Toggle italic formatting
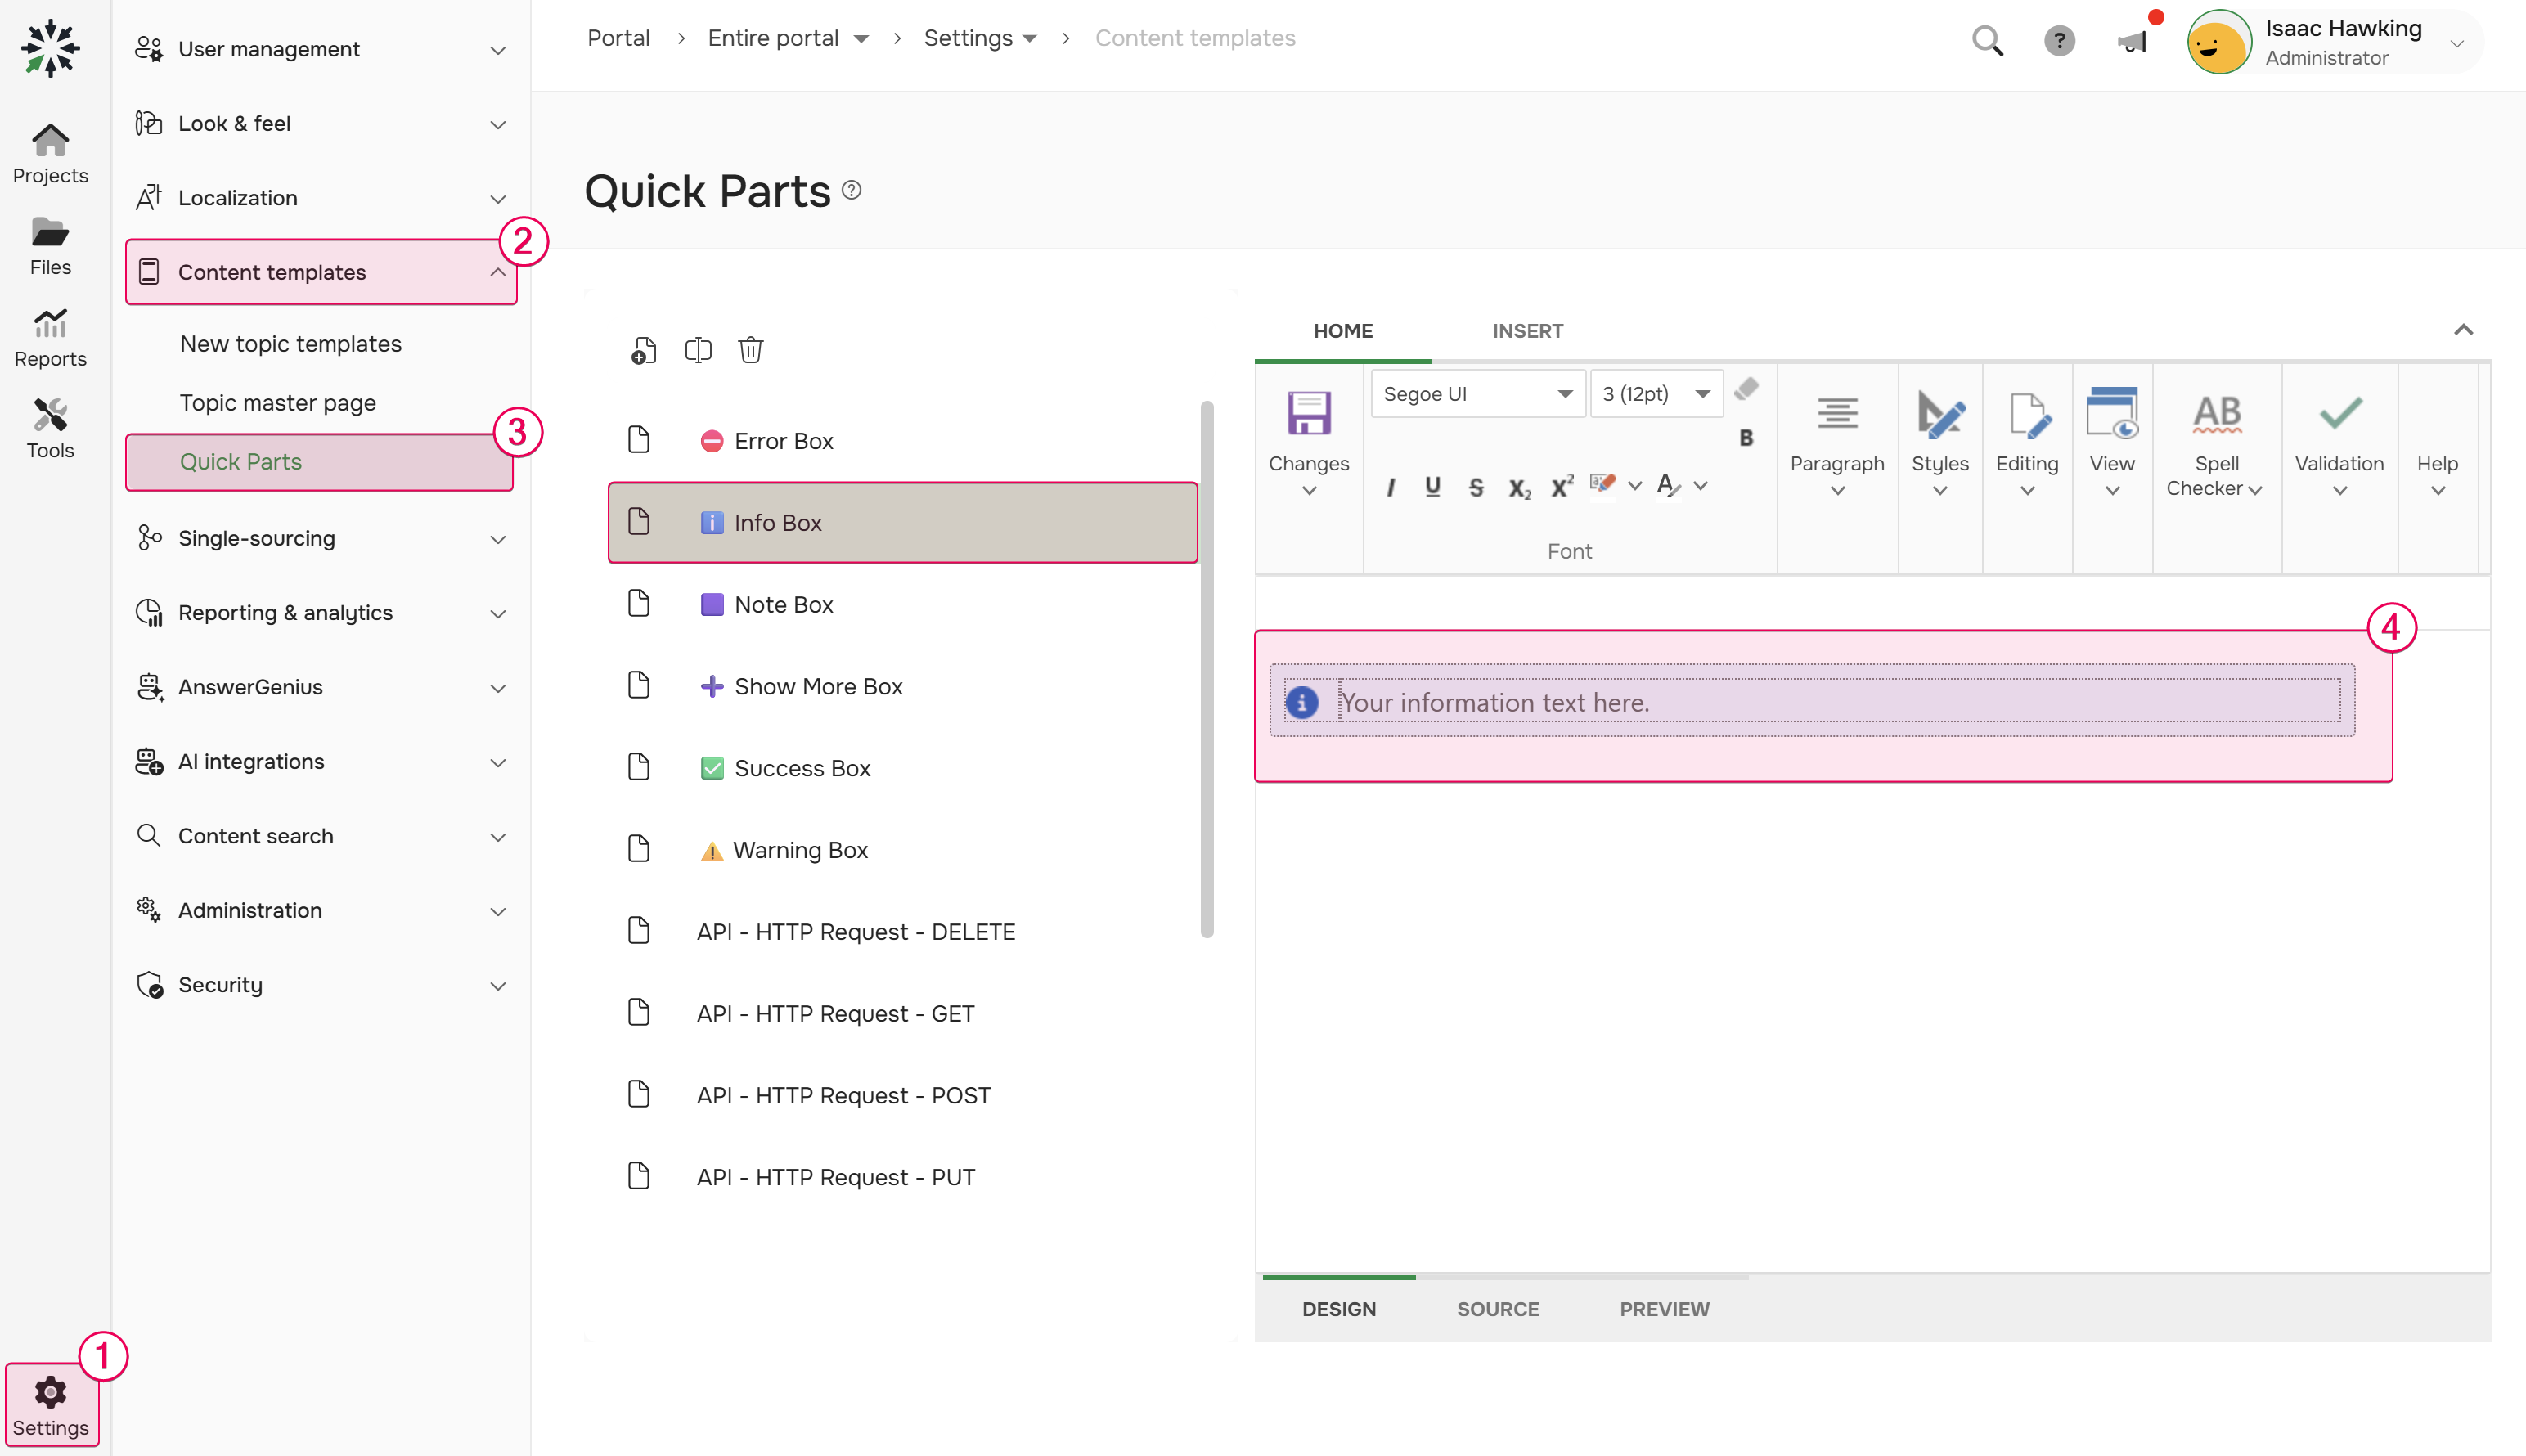 point(1390,487)
